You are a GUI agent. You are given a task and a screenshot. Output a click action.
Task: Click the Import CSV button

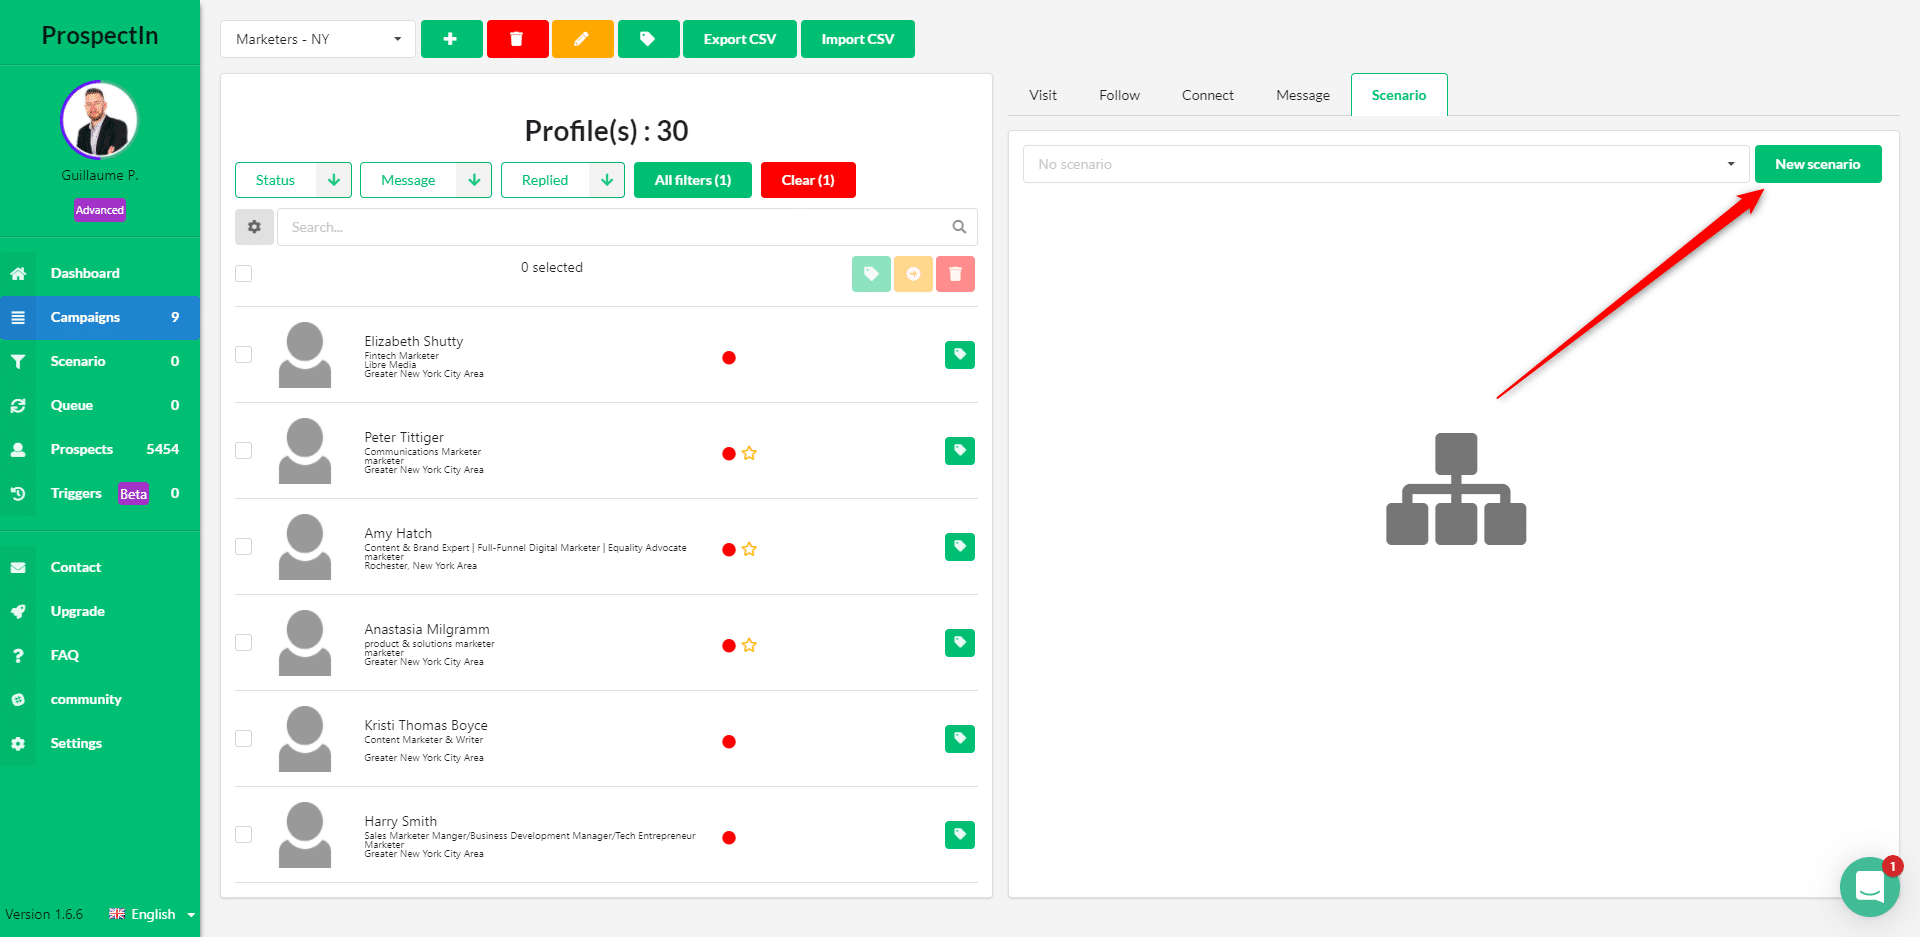coord(858,39)
